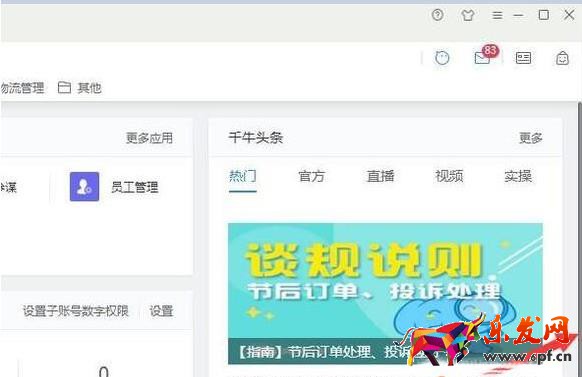Select the 物流管理 menu item
This screenshot has height=377, width=582.
click(22, 88)
